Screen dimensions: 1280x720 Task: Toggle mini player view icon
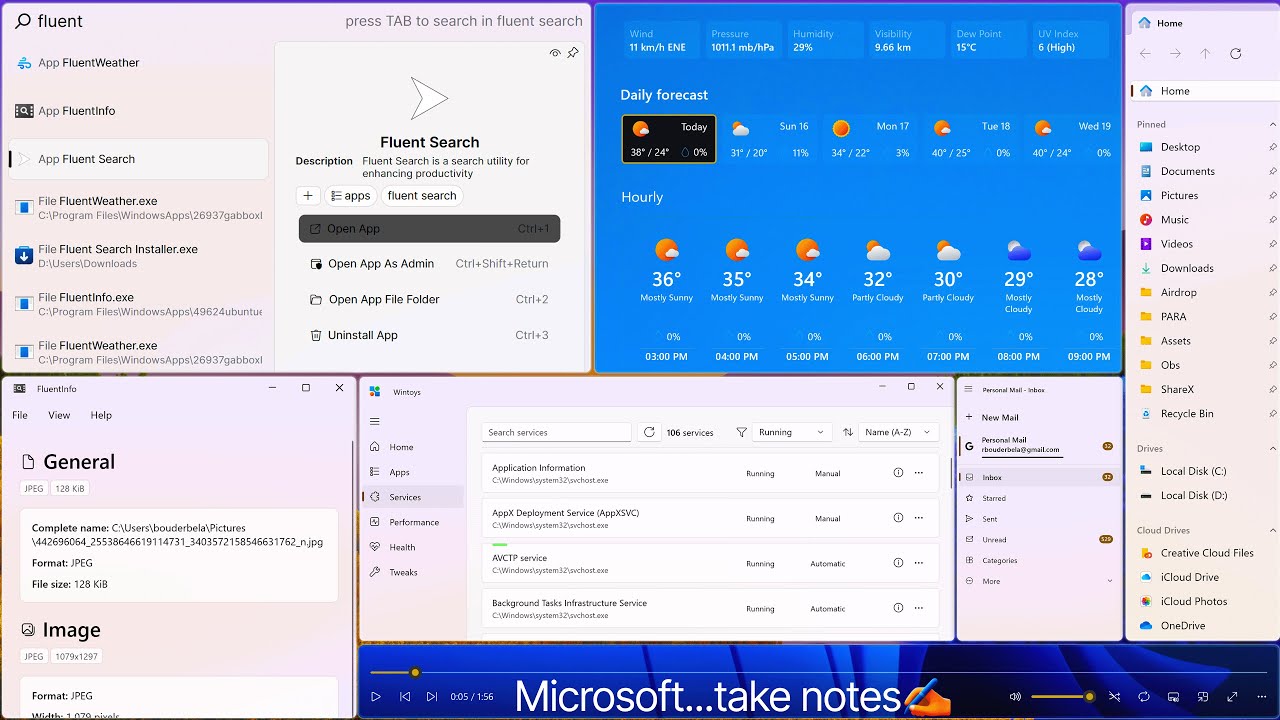(x=1203, y=696)
